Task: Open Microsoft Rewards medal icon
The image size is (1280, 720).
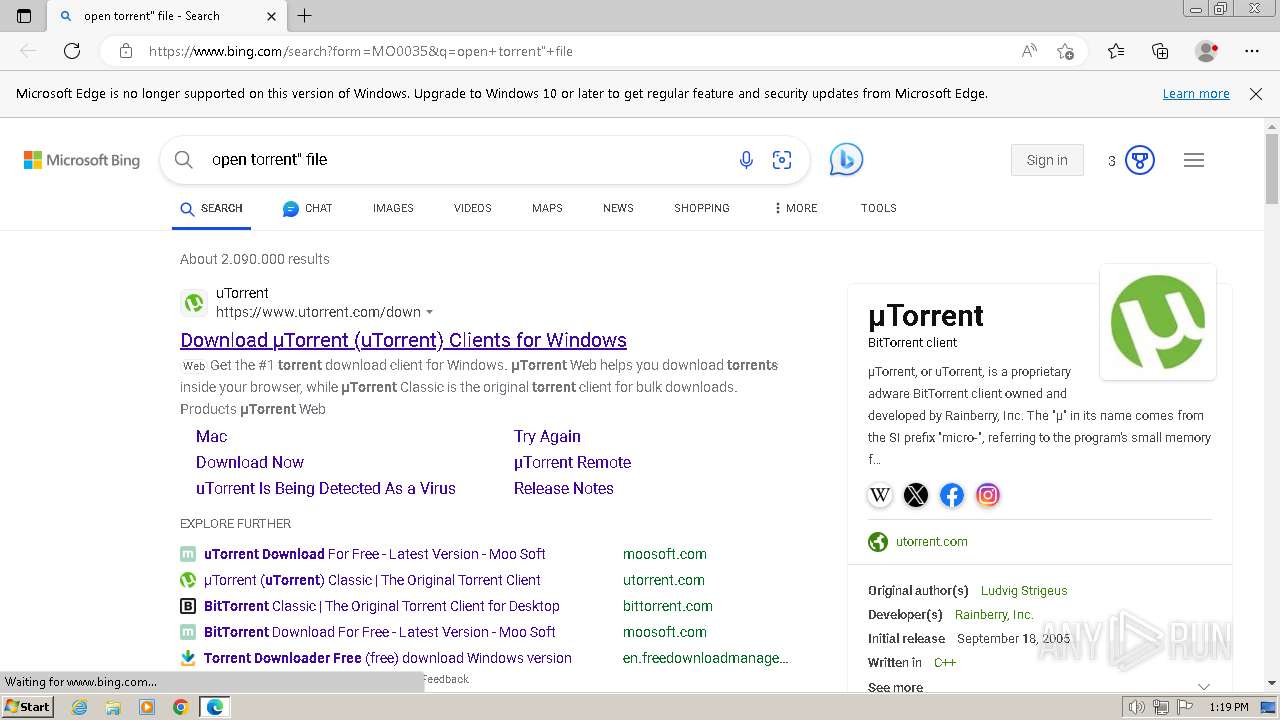Action: [x=1140, y=160]
